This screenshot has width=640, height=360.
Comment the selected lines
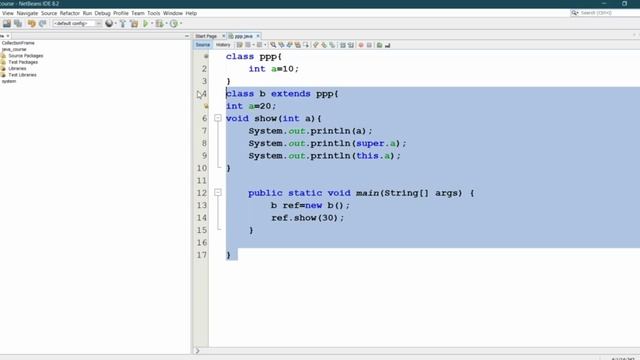coord(379,45)
